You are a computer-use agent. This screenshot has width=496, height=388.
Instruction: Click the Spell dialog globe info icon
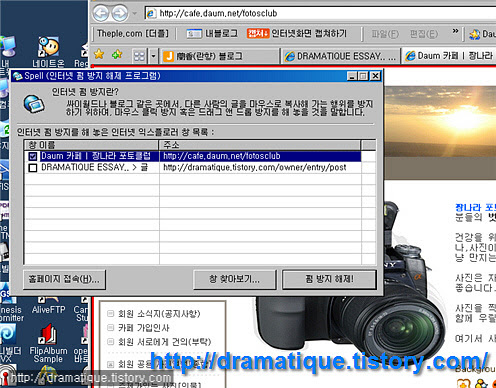coord(34,104)
